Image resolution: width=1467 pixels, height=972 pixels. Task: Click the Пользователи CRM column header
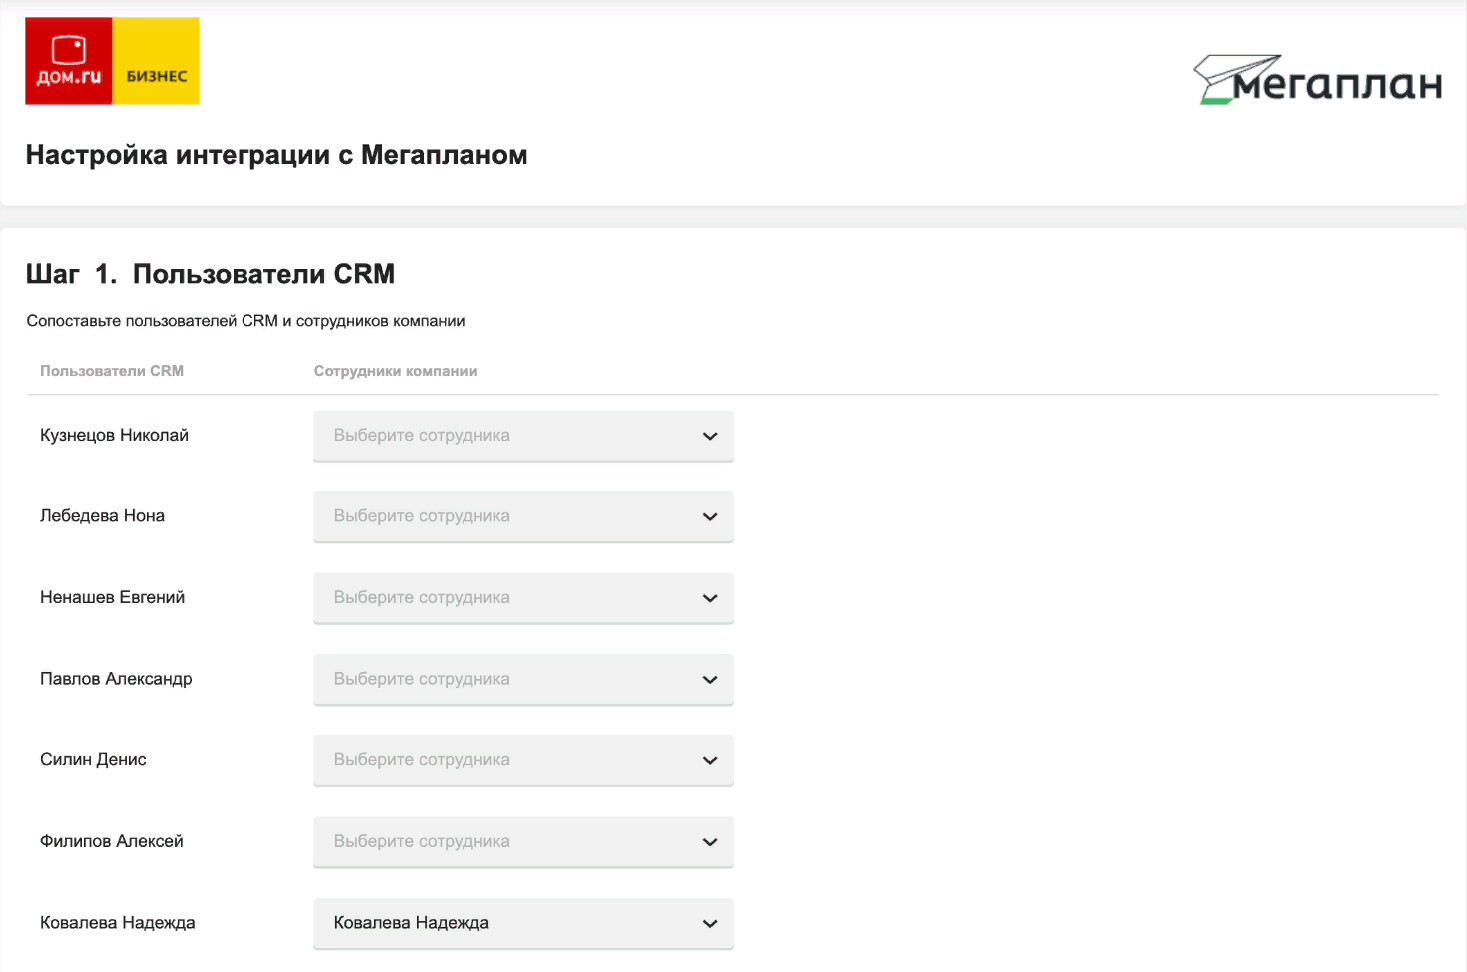pos(112,371)
